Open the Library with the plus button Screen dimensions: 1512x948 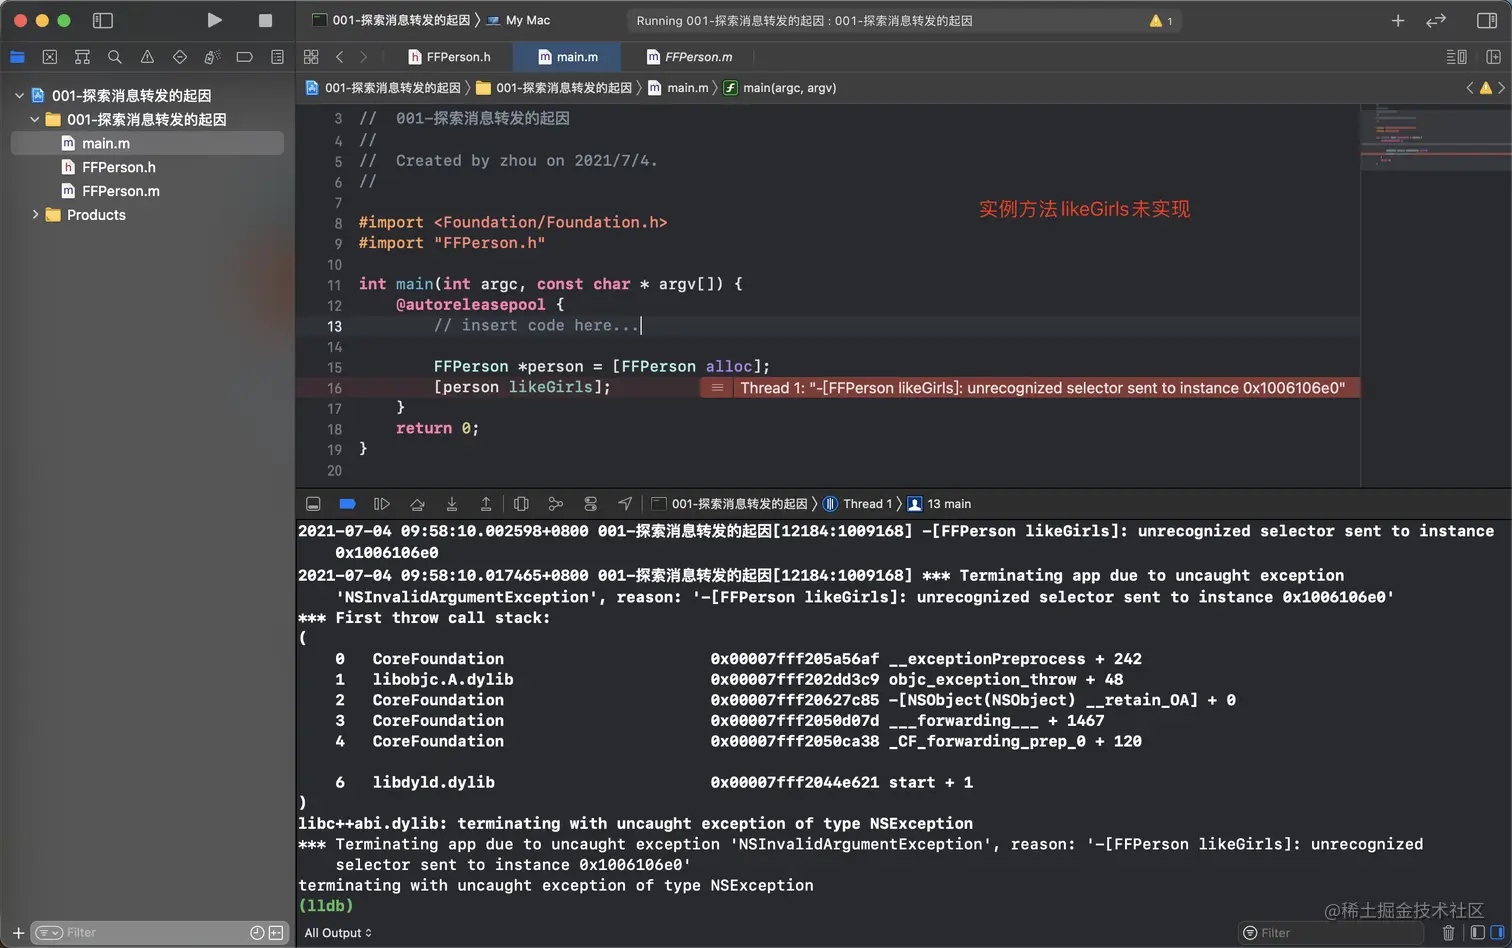coord(1398,20)
